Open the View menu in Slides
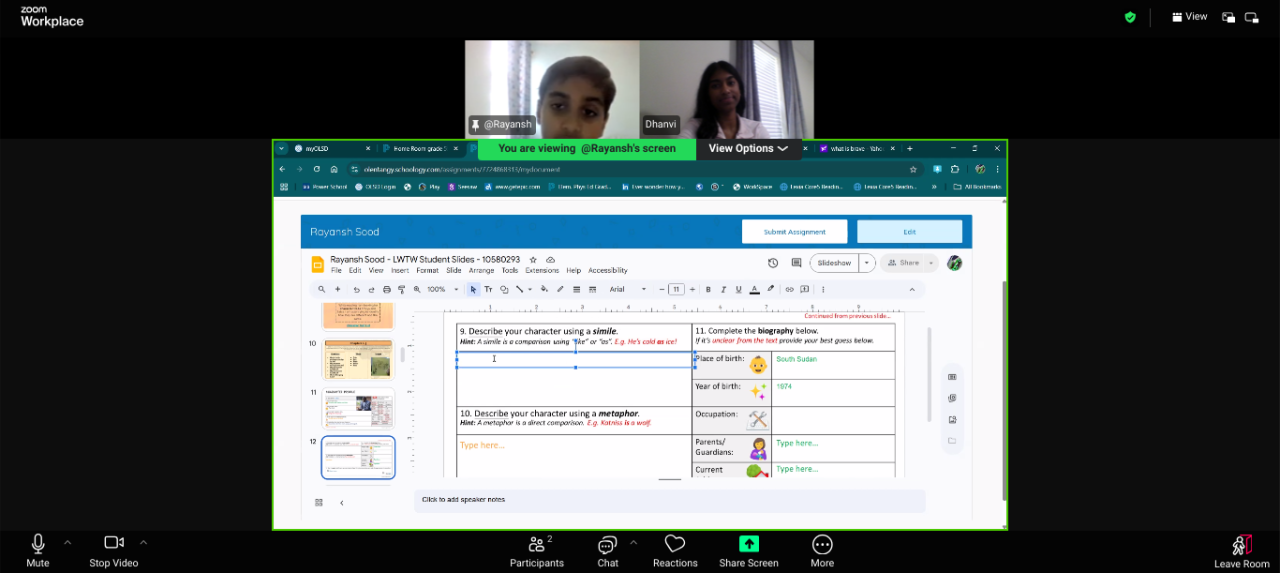 tap(376, 270)
